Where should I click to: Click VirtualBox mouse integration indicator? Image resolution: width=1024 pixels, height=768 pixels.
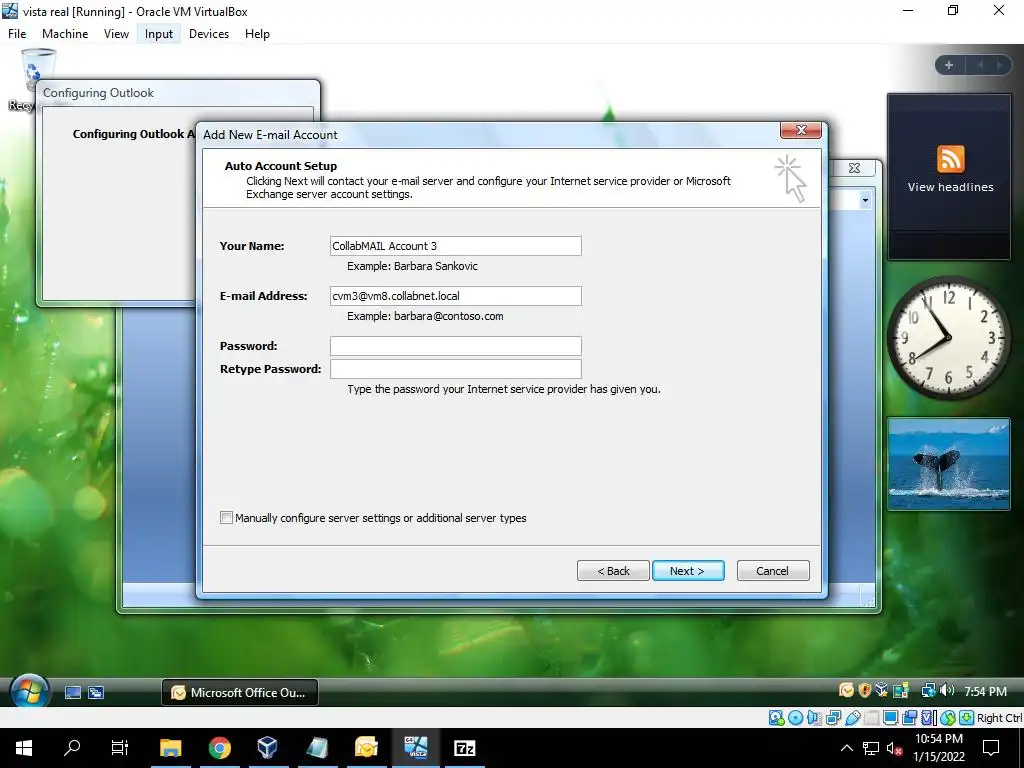pyautogui.click(x=948, y=718)
